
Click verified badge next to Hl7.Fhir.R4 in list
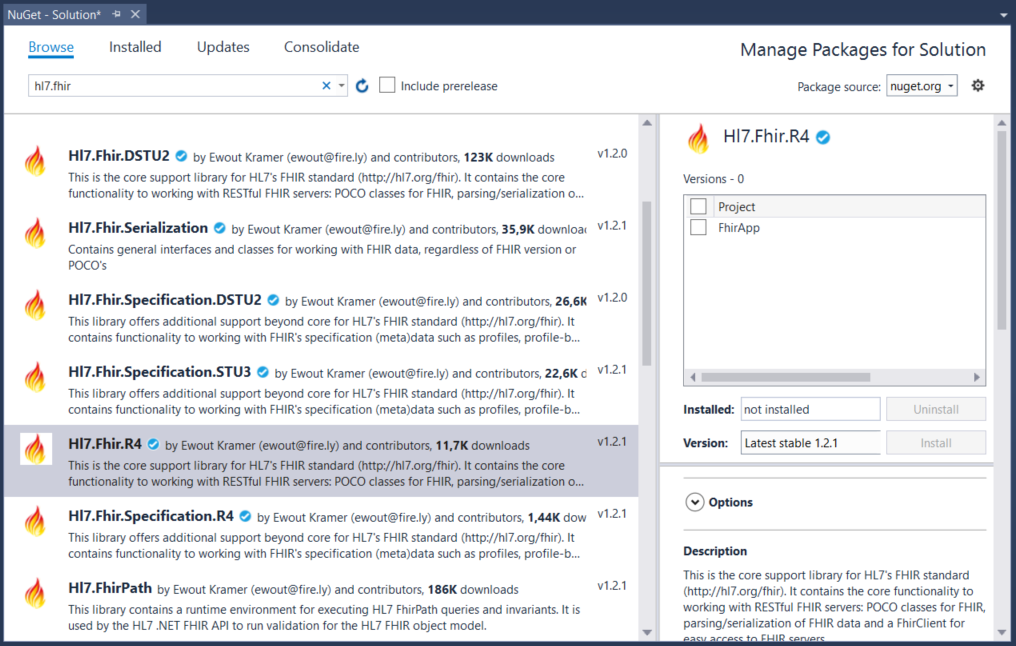[154, 444]
